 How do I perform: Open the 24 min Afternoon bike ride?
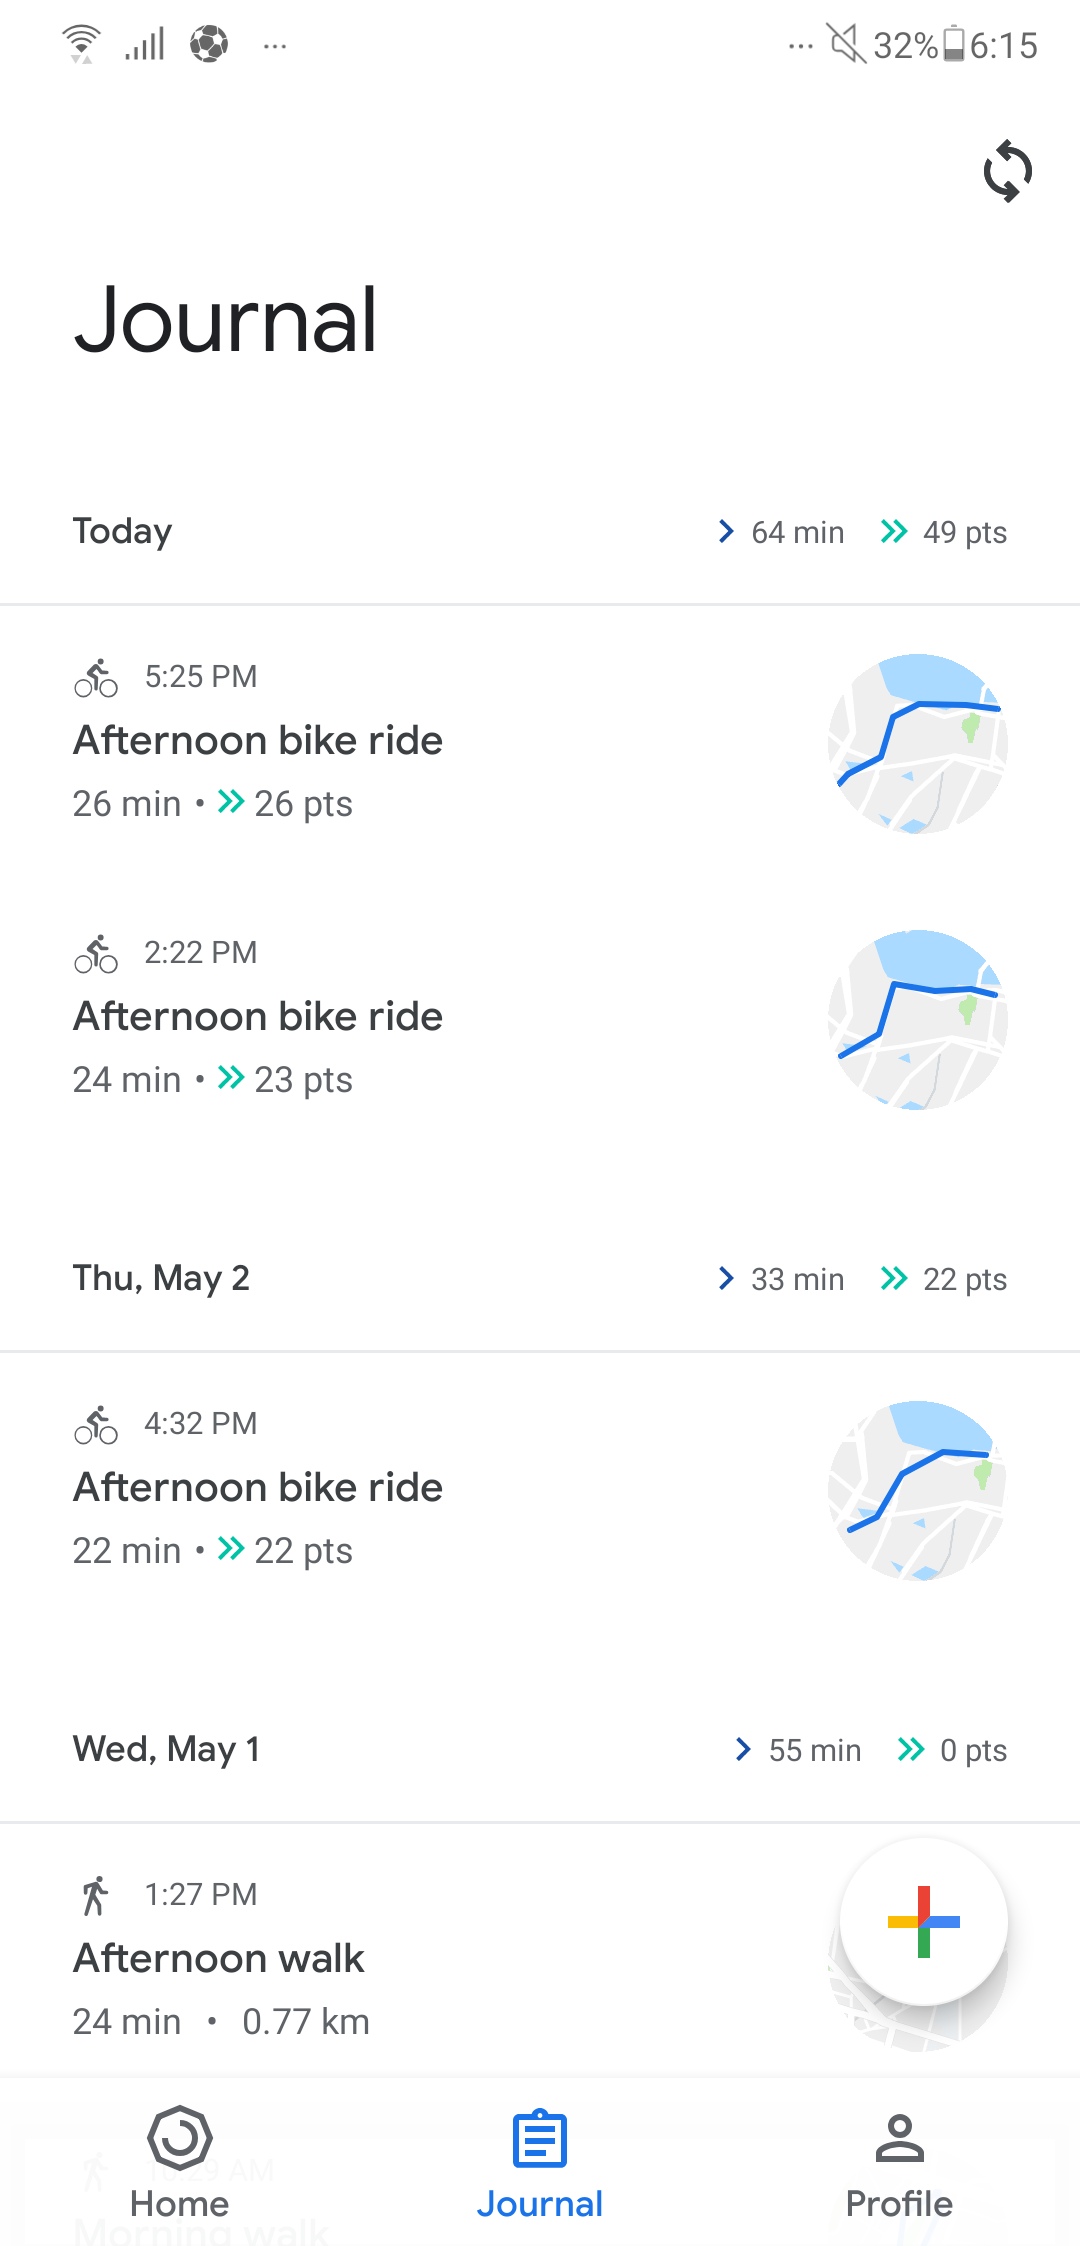point(258,1017)
